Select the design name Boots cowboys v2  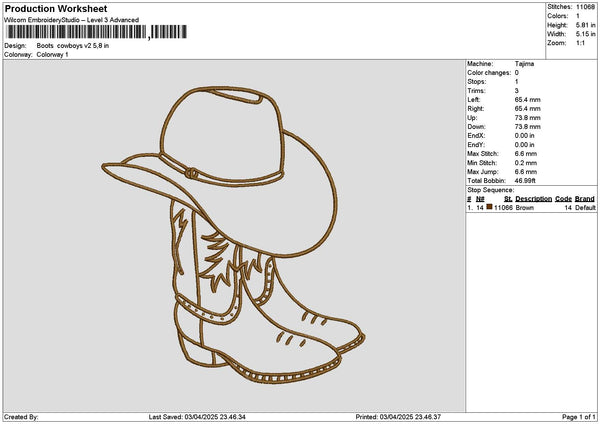72,46
